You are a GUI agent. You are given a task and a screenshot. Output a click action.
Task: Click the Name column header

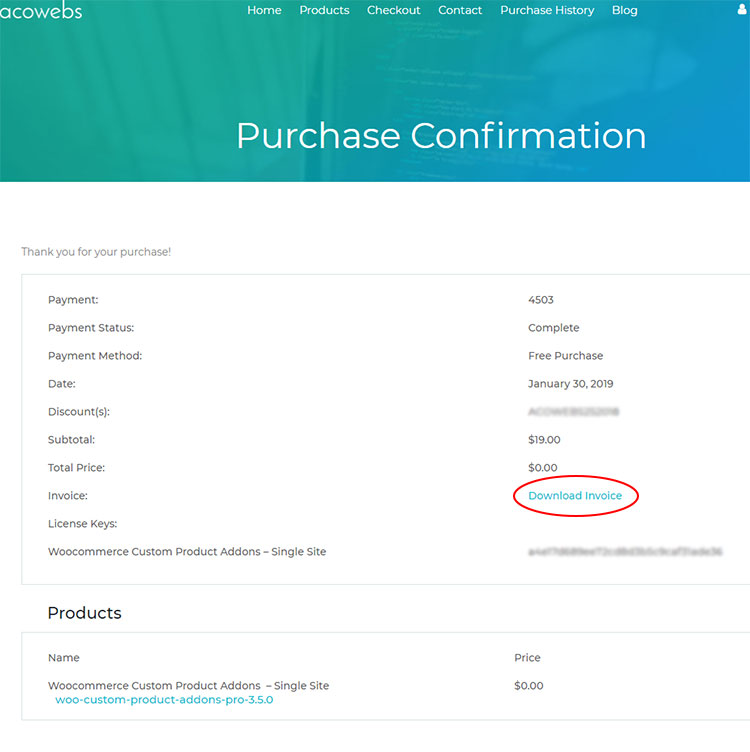click(64, 658)
